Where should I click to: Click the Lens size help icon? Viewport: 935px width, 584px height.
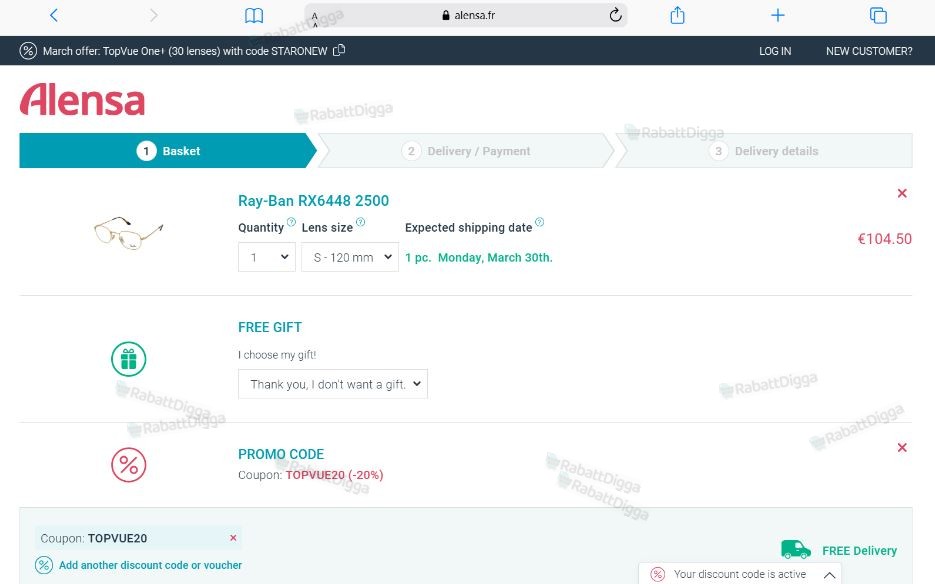[x=360, y=222]
